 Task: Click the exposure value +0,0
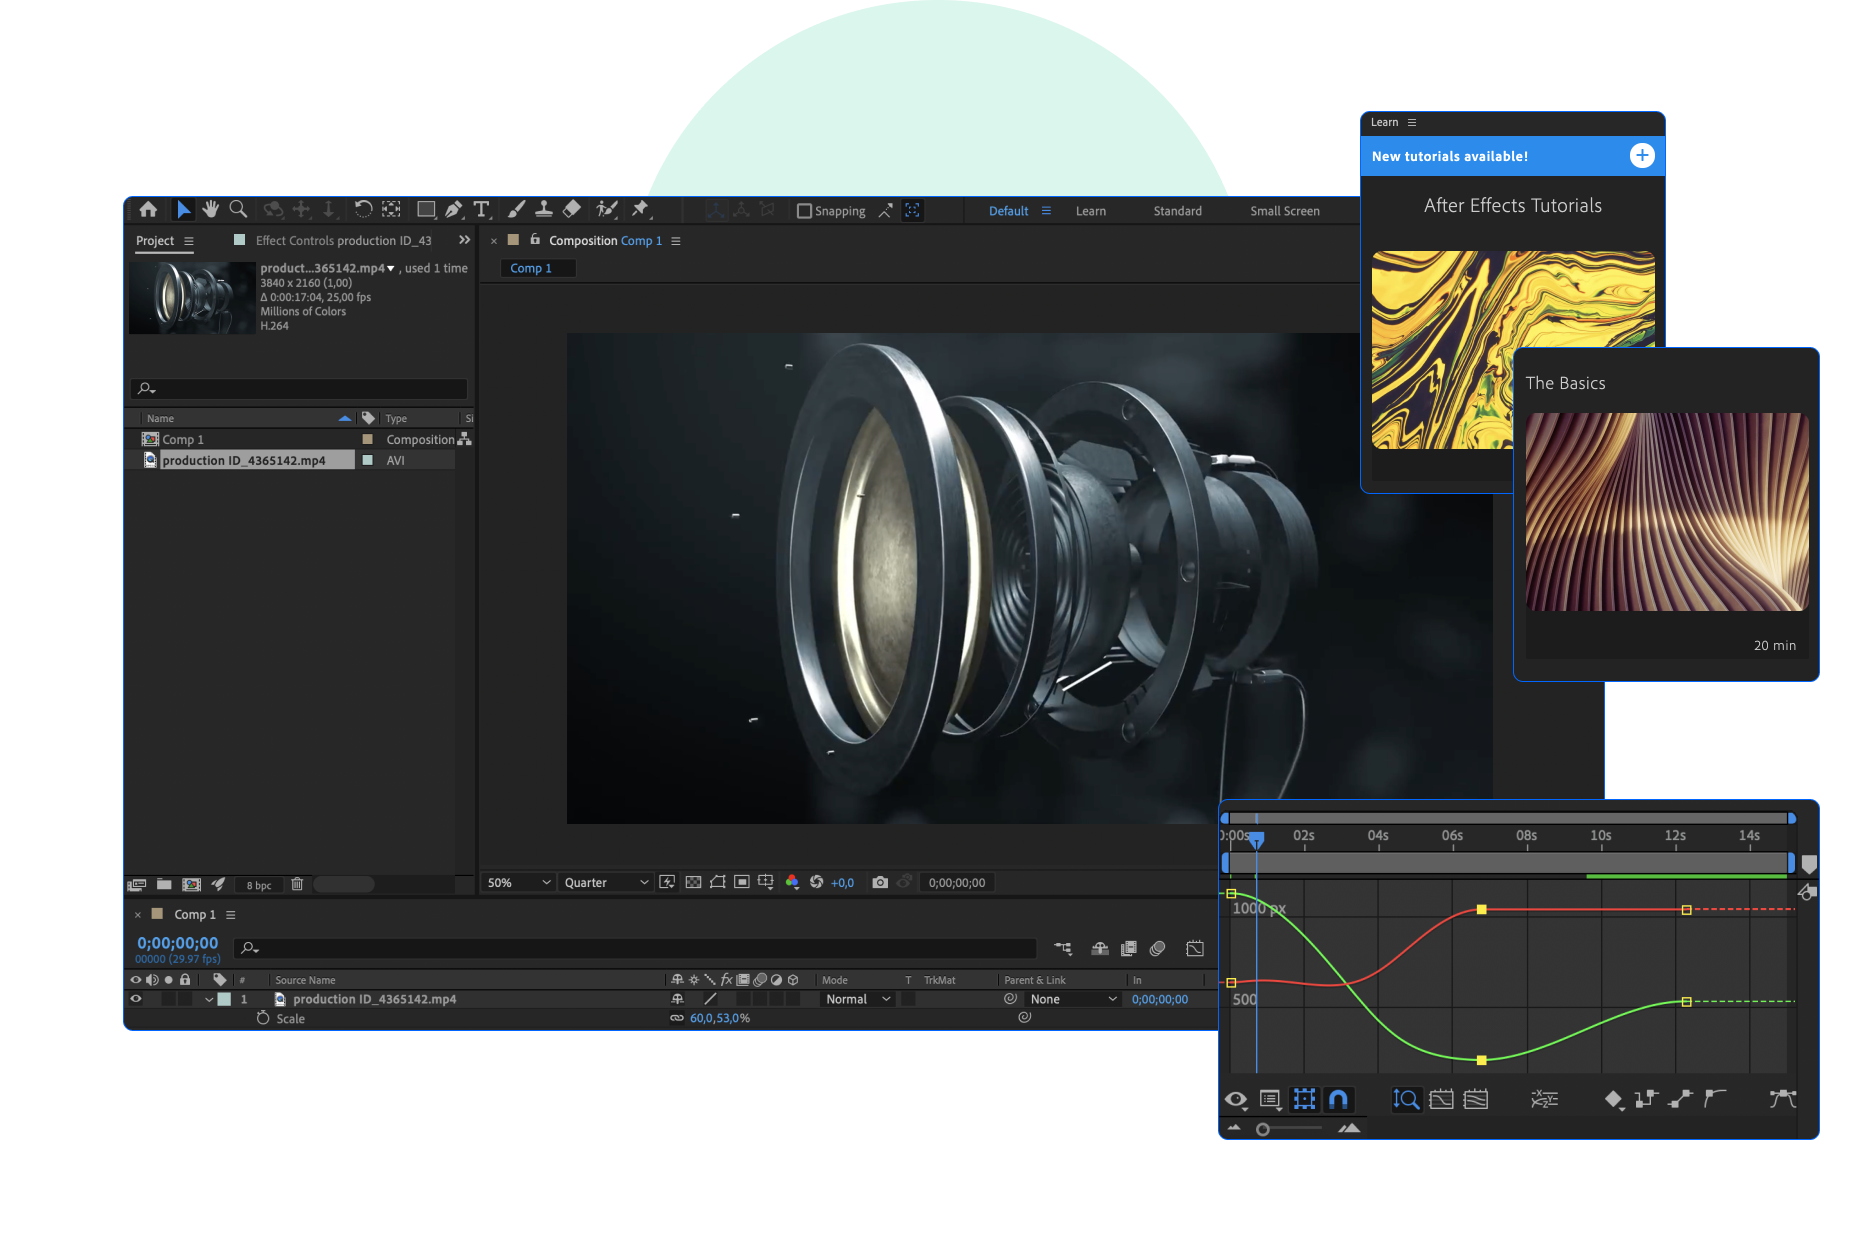point(842,883)
